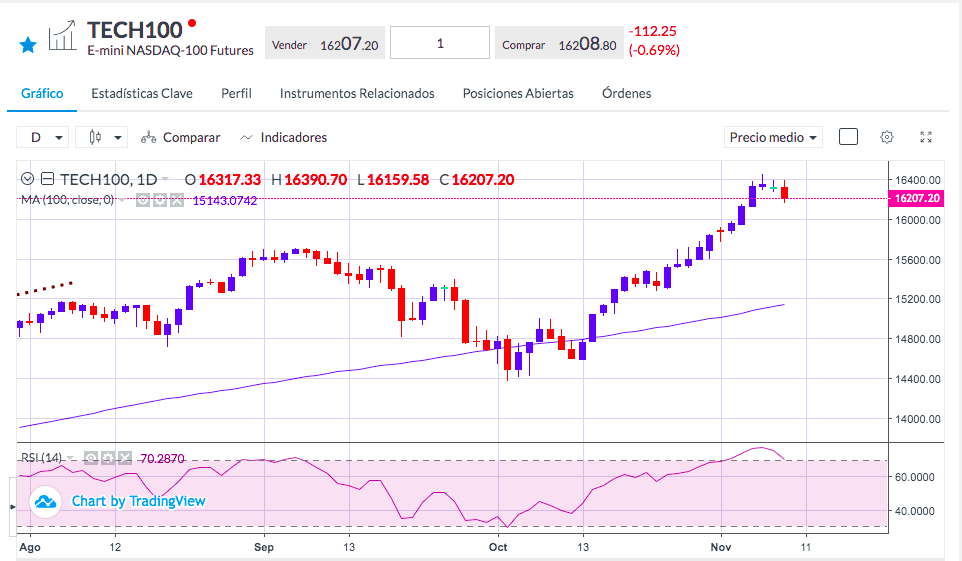Click the Vender 16207.20 button

click(325, 43)
